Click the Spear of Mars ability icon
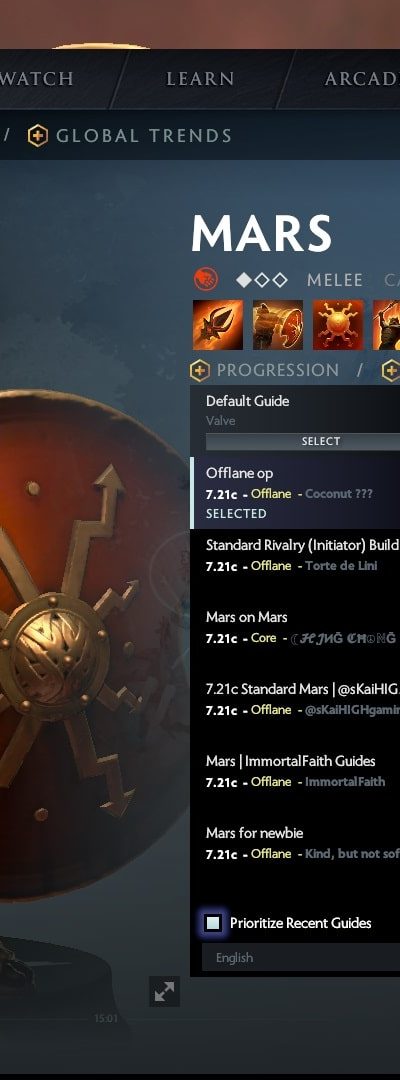 click(218, 325)
